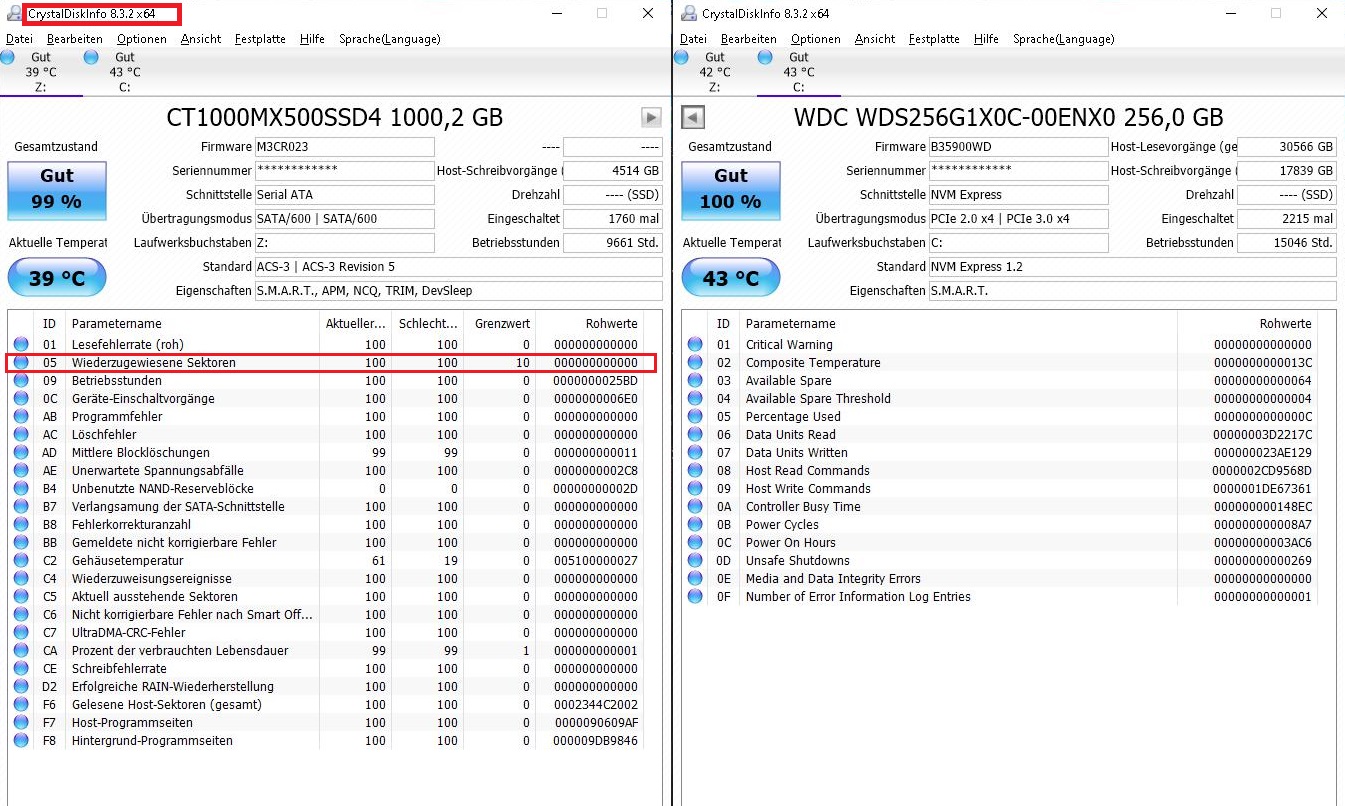1345x806 pixels.
Task: Select the Z: disk status orb in left window
Action: pyautogui.click(x=8, y=58)
